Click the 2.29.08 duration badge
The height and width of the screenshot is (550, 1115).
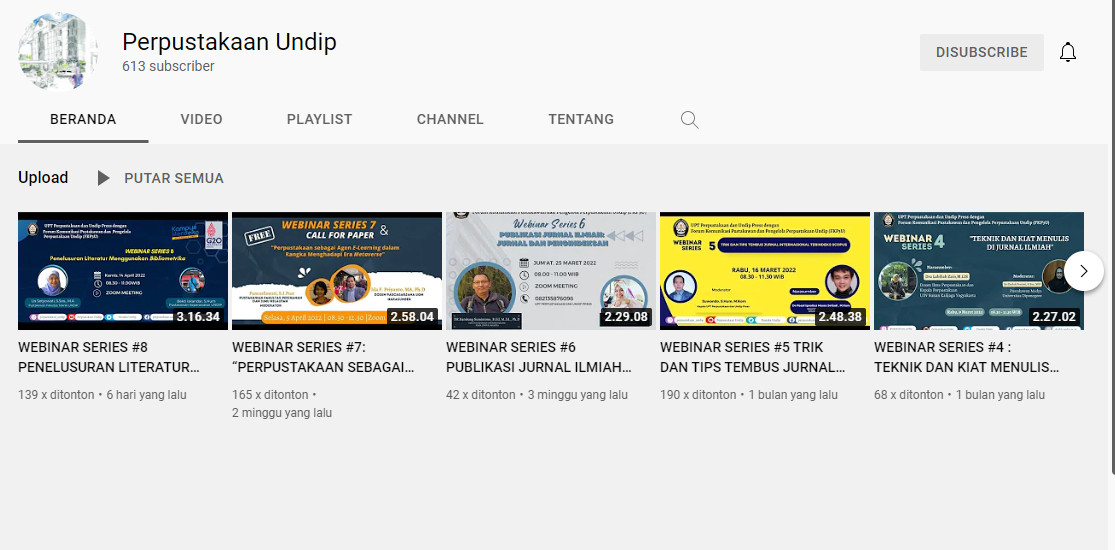pyautogui.click(x=626, y=317)
